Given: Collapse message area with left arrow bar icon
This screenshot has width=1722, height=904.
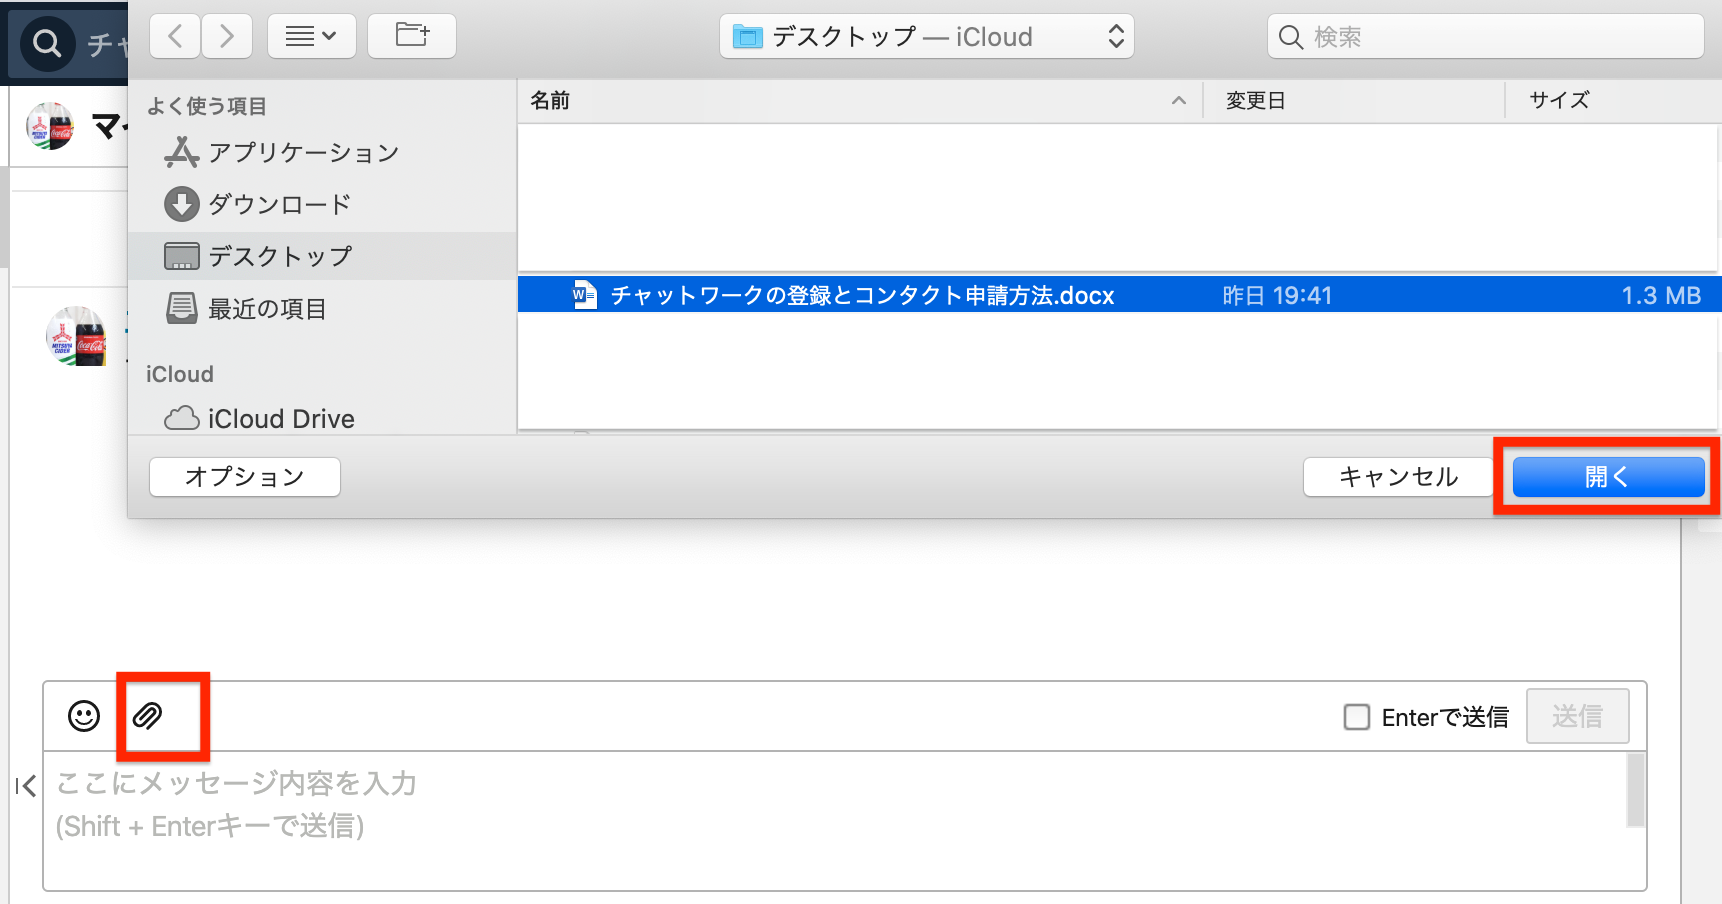Looking at the screenshot, I should click(26, 786).
